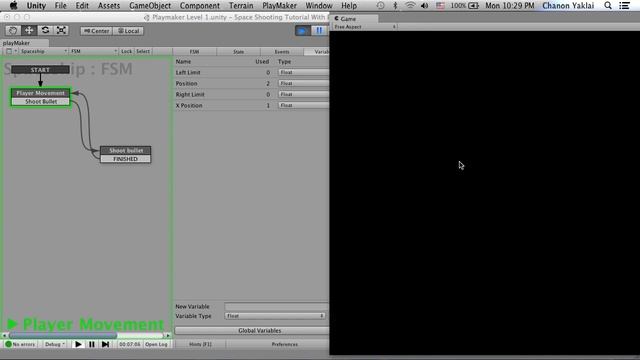The image size is (640, 360).
Task: Select the Hand tool in Unity toolbar
Action: pos(13,31)
